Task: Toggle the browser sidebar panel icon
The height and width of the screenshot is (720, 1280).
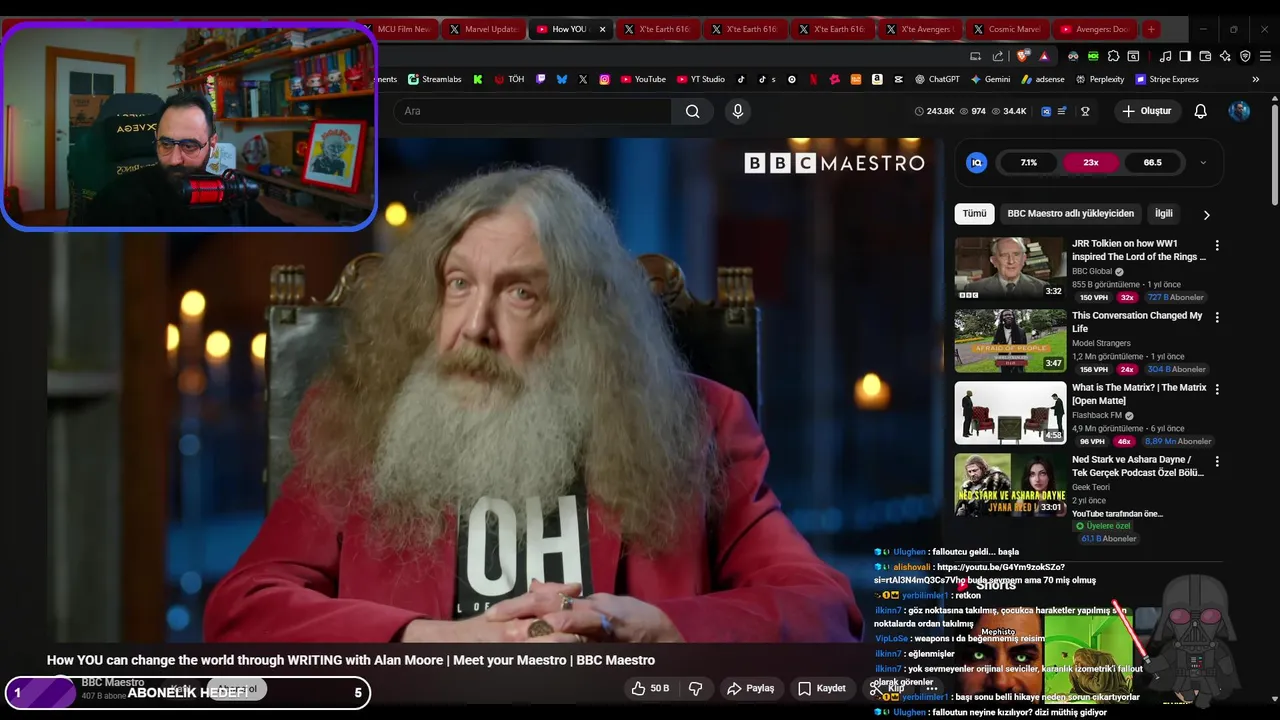Action: pos(1185,56)
